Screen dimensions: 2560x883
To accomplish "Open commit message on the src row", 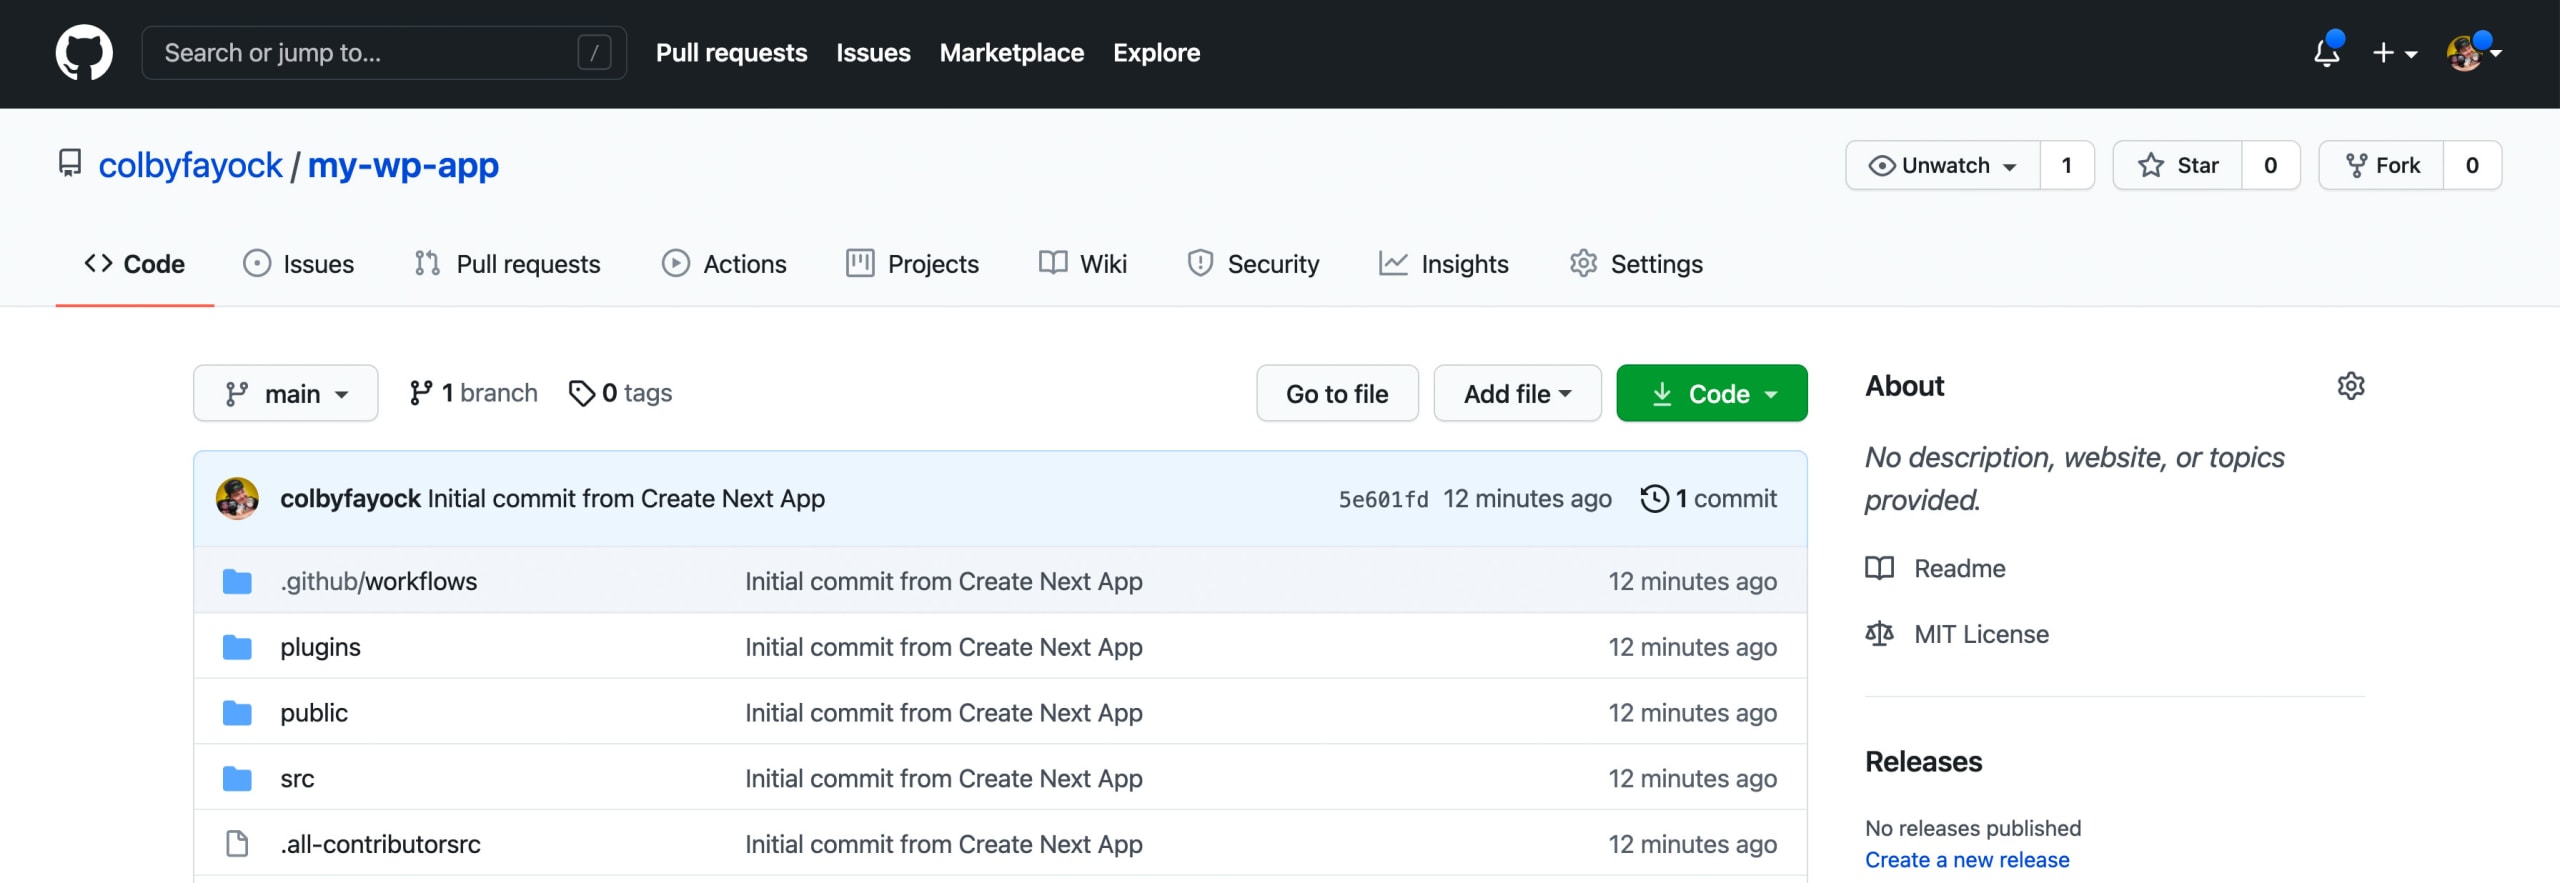I will point(943,779).
